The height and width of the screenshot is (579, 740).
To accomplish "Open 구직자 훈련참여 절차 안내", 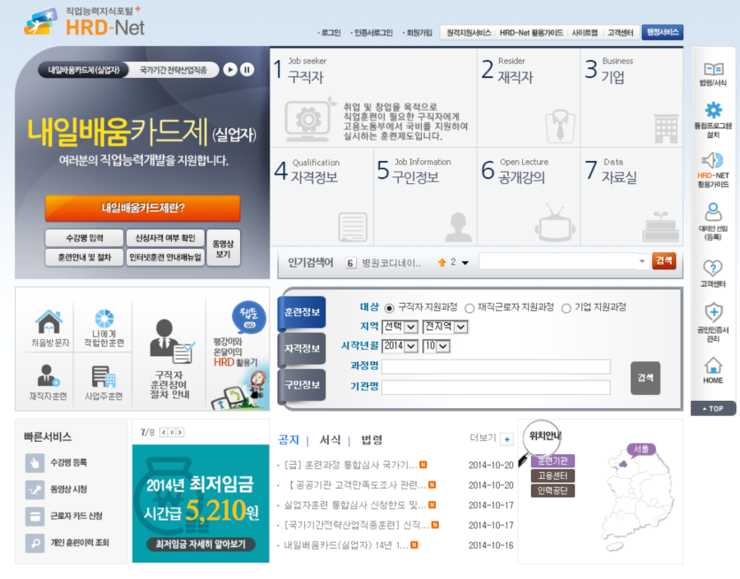I will pos(169,359).
